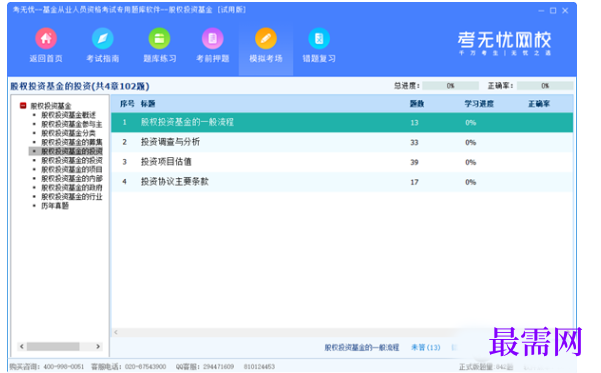Open the 未答(13) unanswered link
The height and width of the screenshot is (373, 601).
425,347
